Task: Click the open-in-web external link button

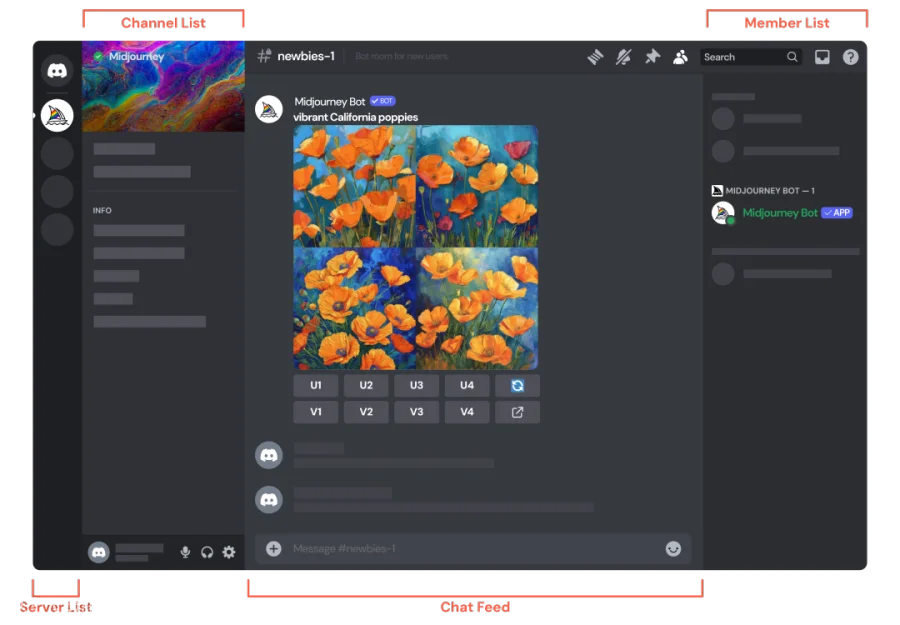Action: point(517,412)
